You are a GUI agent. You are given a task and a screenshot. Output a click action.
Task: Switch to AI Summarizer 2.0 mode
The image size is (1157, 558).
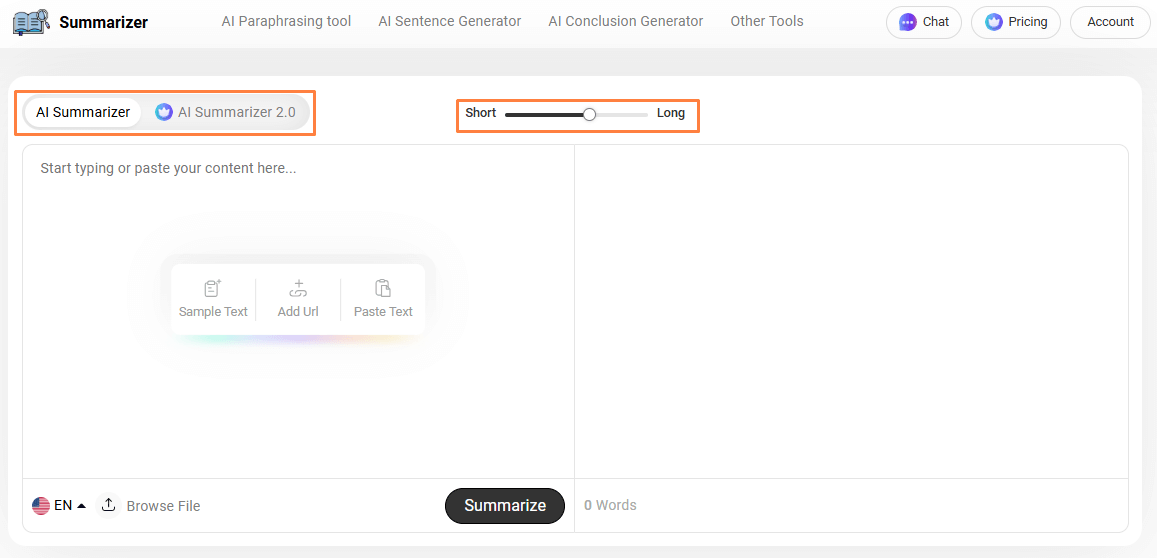pos(236,112)
